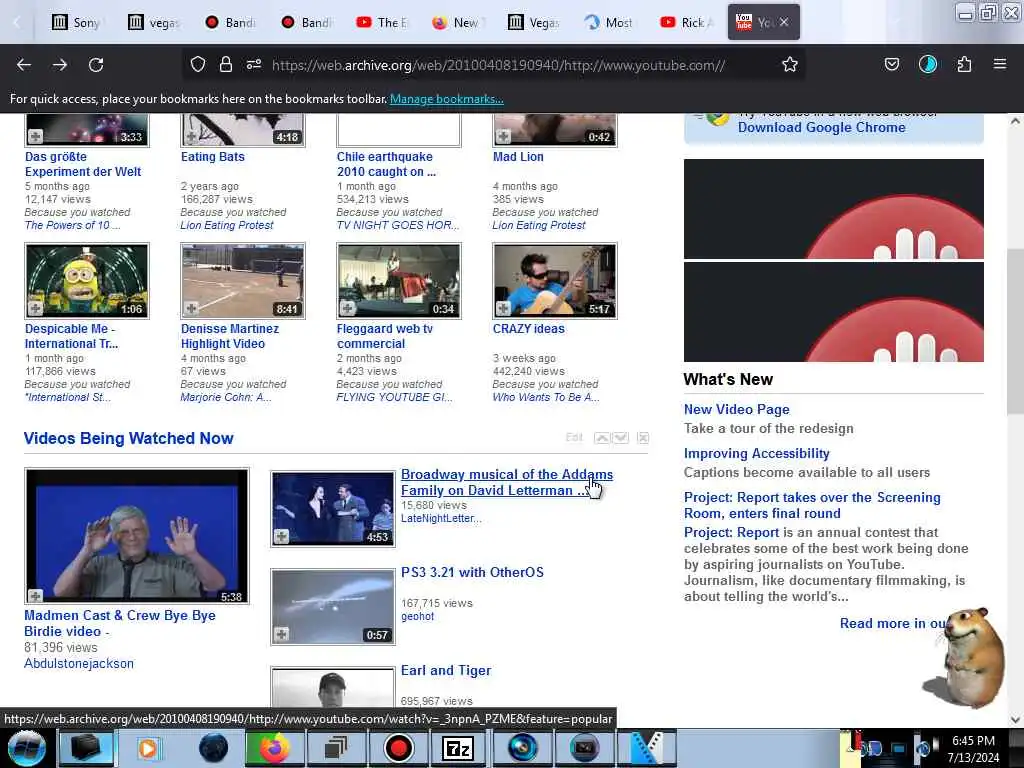Image resolution: width=1024 pixels, height=768 pixels.
Task: Open tracking protection shield icon in address bar
Action: [198, 64]
